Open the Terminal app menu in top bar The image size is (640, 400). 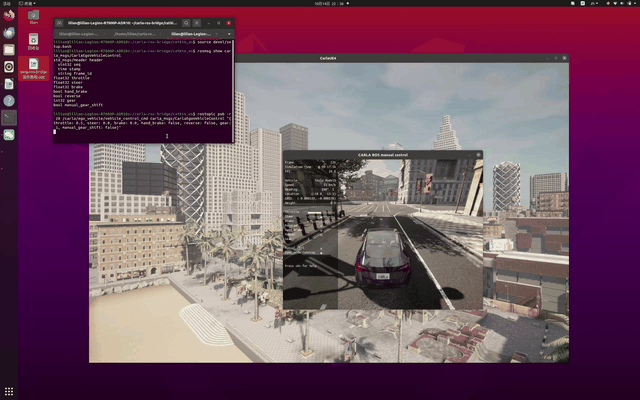pyautogui.click(x=27, y=3)
